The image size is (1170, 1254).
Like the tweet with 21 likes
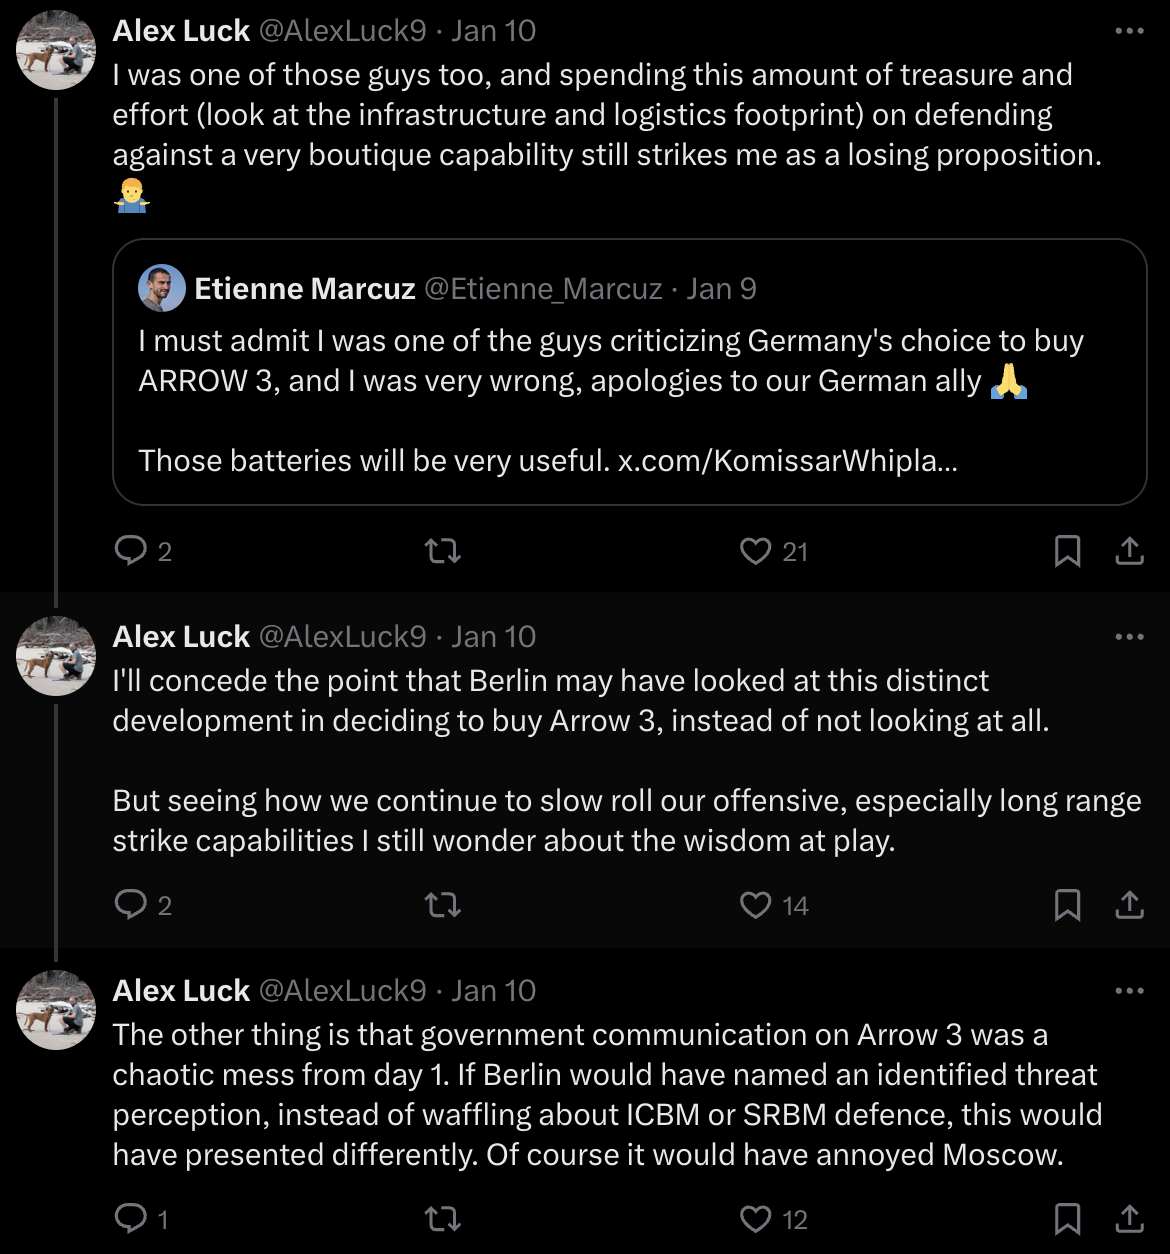(x=755, y=550)
